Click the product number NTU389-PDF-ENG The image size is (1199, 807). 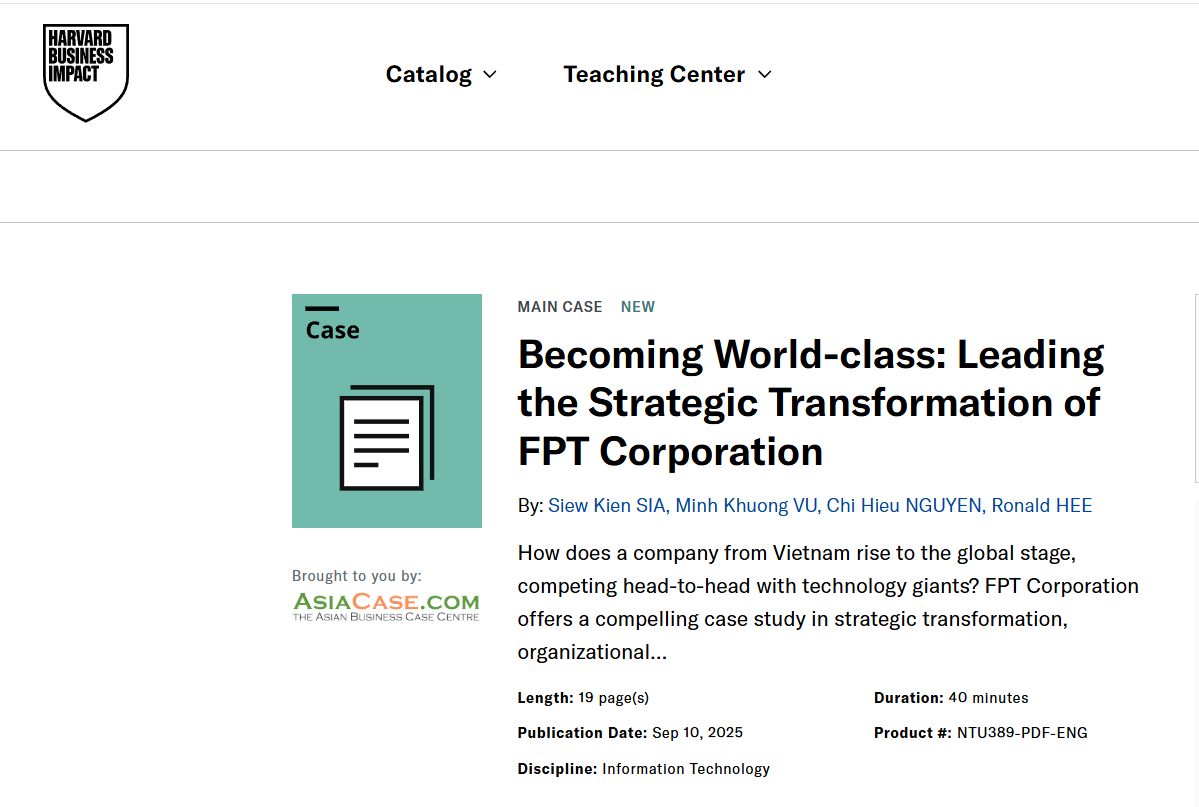coord(1022,733)
